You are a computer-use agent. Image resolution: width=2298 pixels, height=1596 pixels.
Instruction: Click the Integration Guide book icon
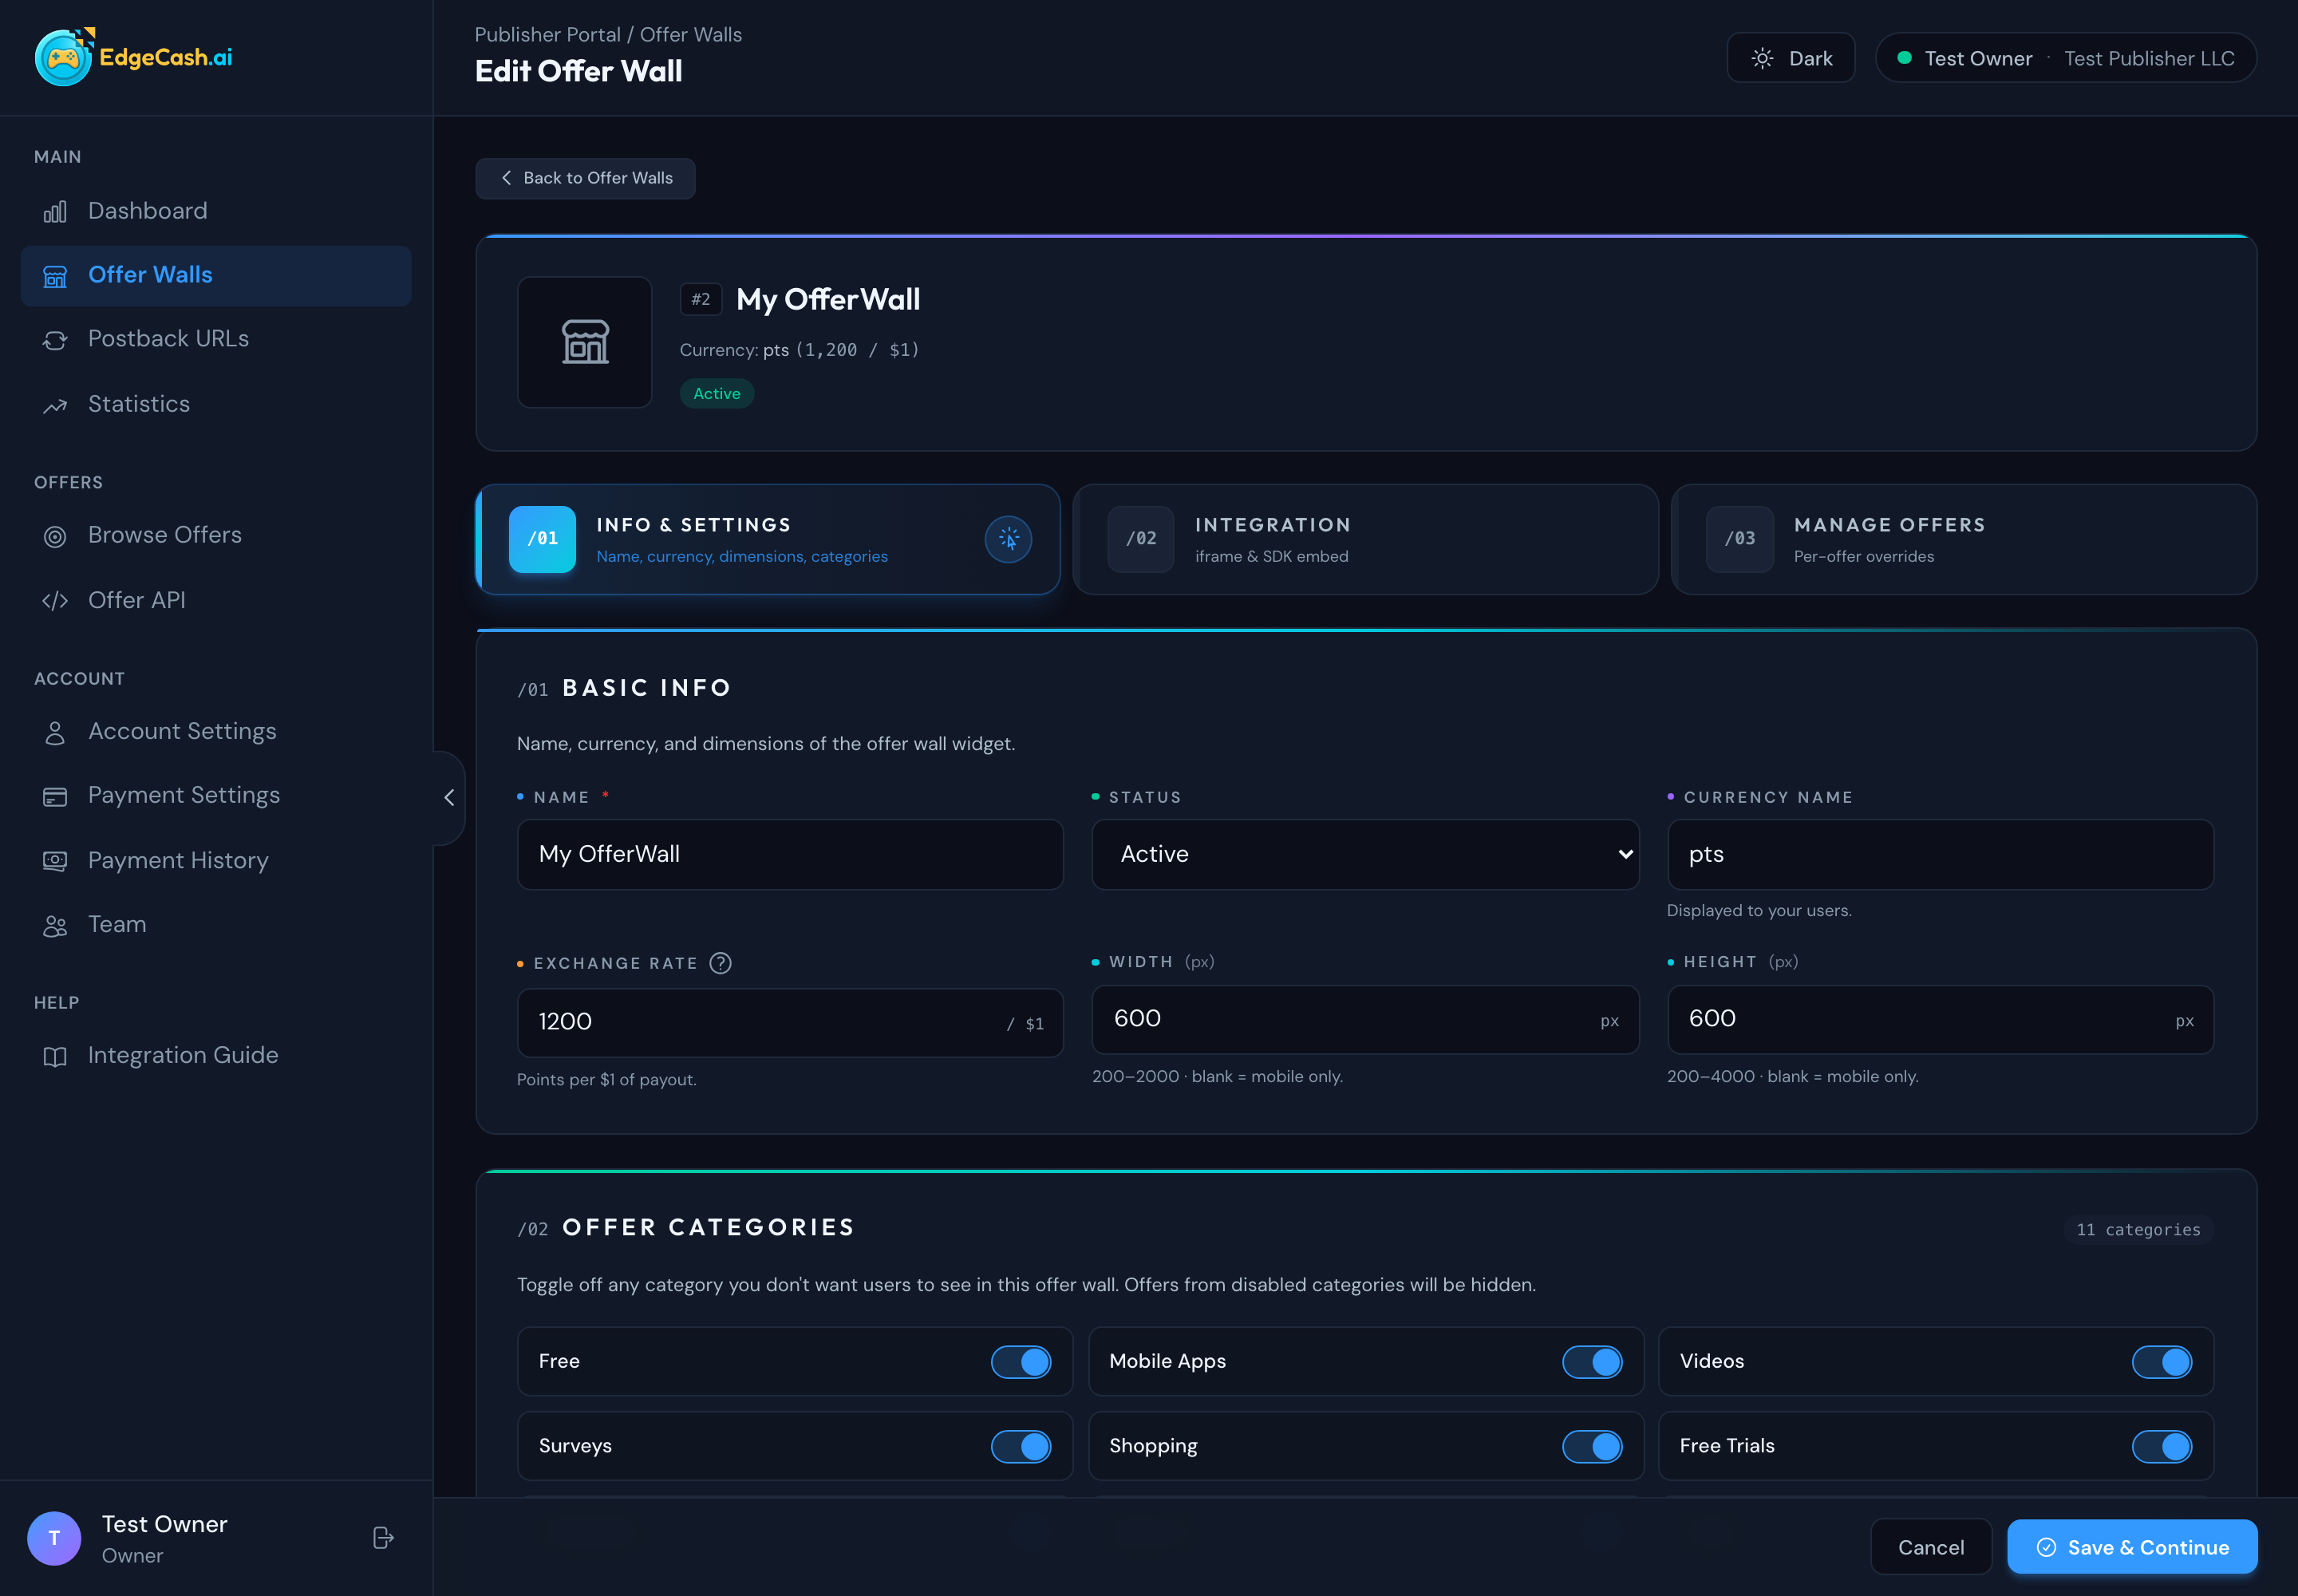(55, 1056)
